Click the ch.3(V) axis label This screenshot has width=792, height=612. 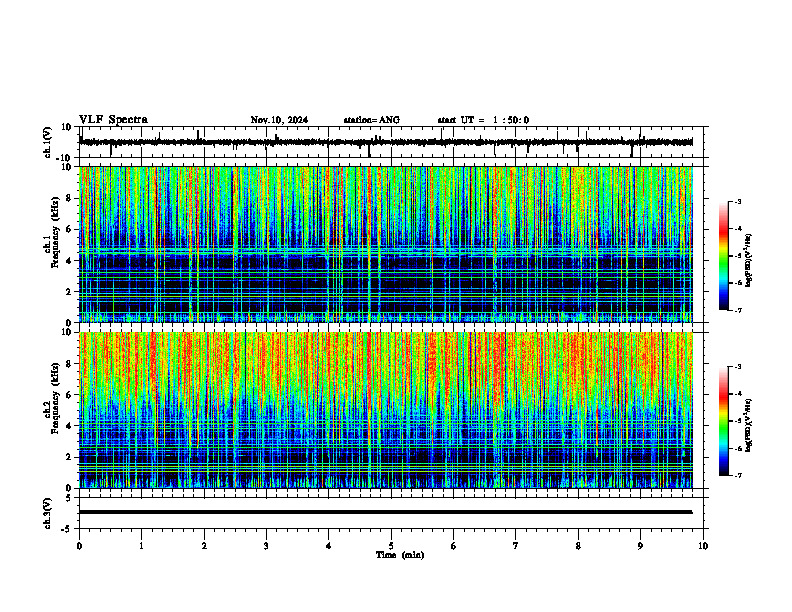coord(48,514)
